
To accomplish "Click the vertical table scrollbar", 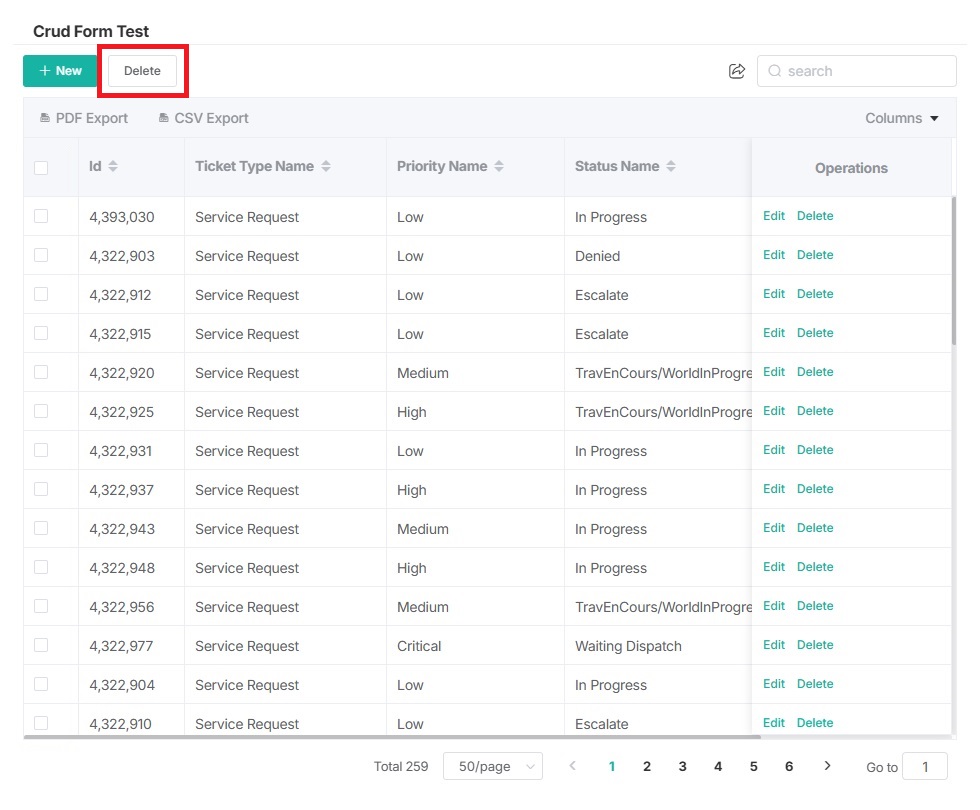I will [x=954, y=270].
